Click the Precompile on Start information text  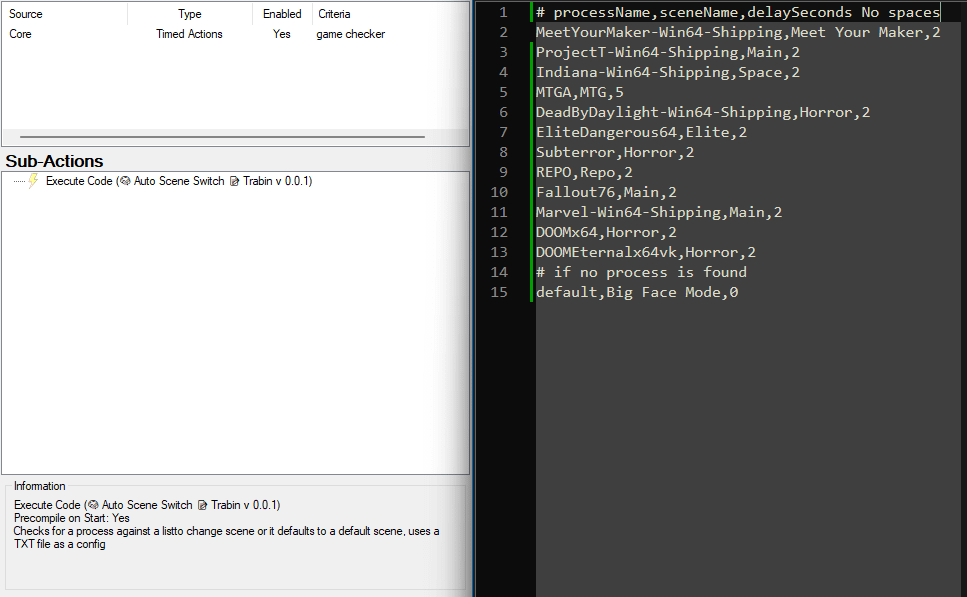pos(72,518)
